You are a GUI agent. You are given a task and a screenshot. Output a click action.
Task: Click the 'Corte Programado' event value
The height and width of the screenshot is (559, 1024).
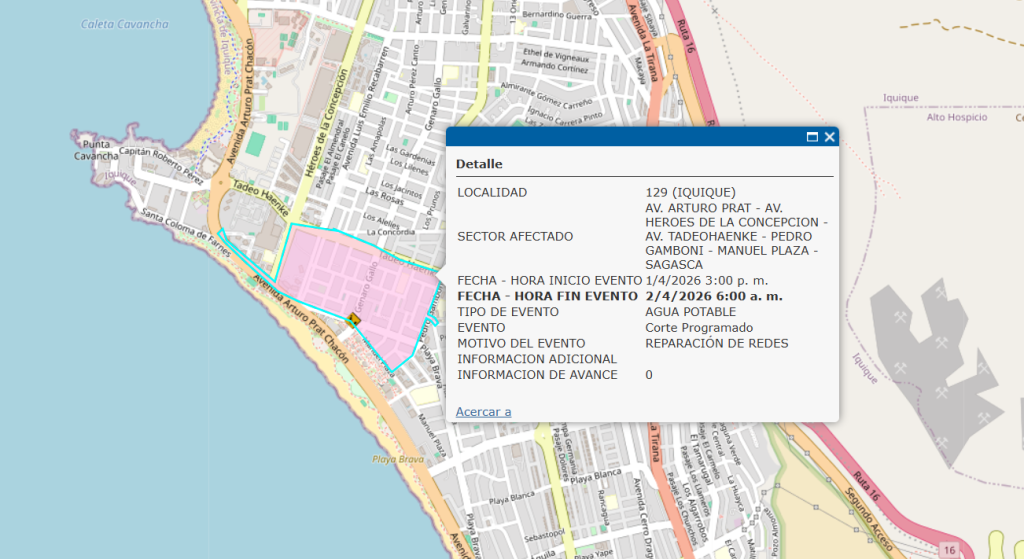(699, 327)
